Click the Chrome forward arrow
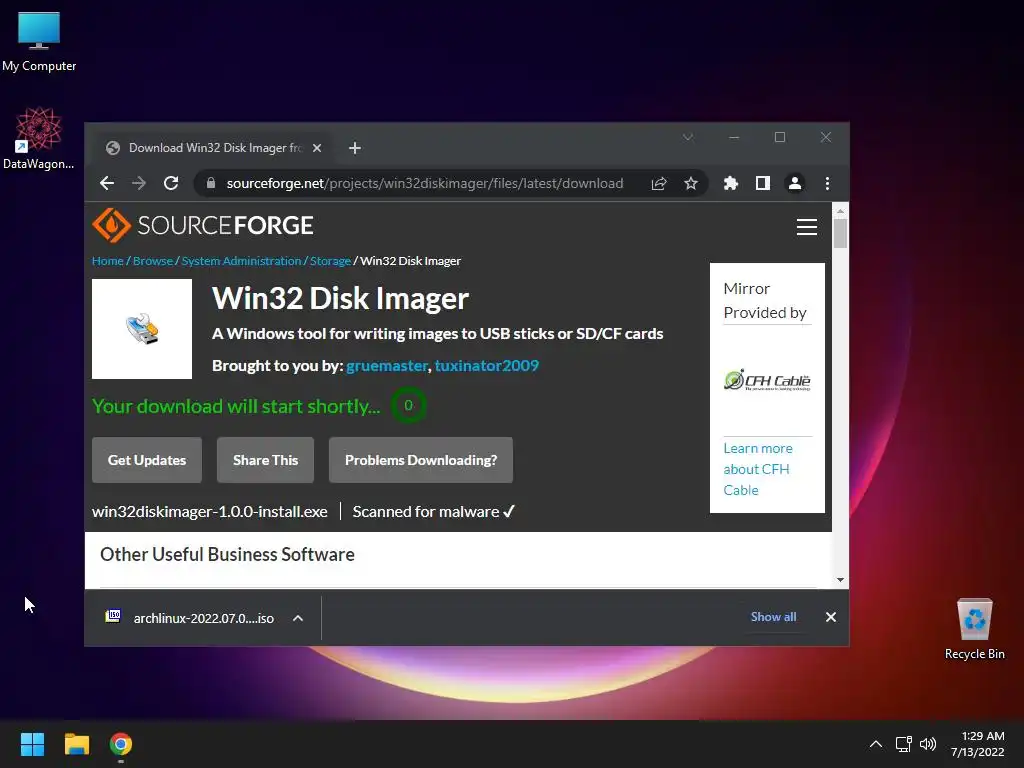The height and width of the screenshot is (768, 1024). tap(138, 184)
